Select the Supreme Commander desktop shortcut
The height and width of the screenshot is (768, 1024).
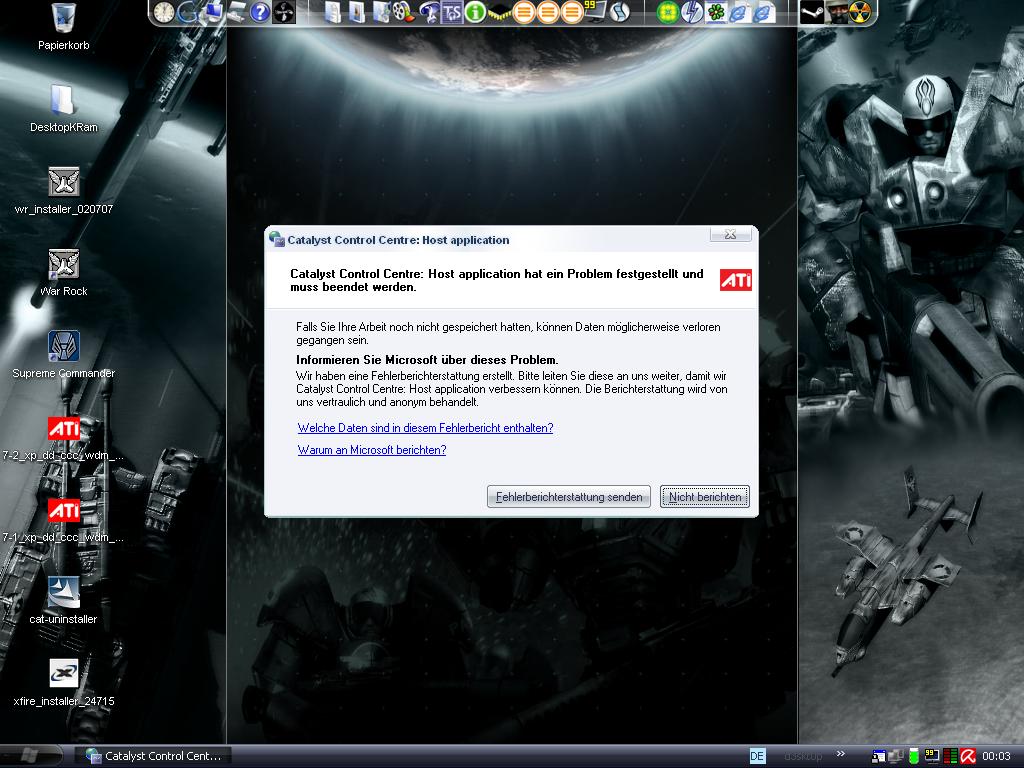pos(63,355)
